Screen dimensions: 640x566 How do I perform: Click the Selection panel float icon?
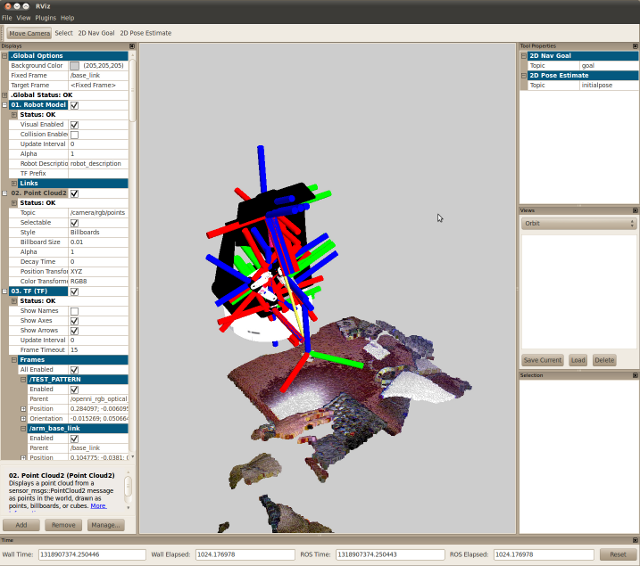point(633,375)
